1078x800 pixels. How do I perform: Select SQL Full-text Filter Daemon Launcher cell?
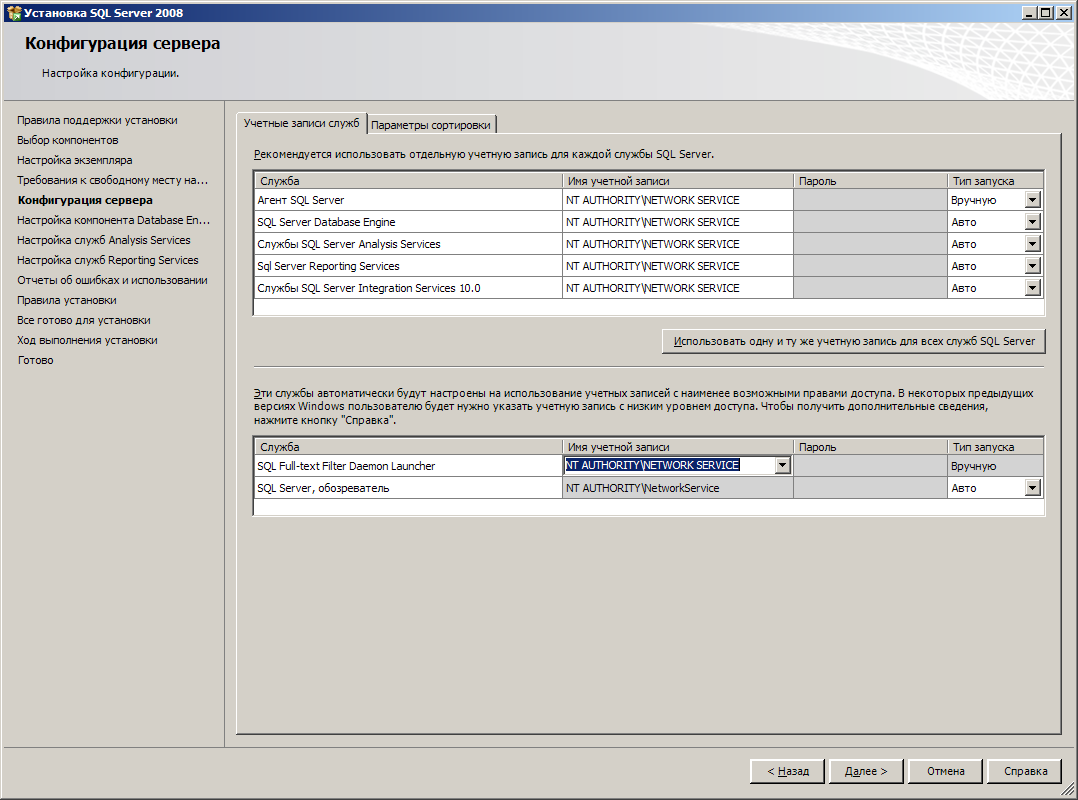[408, 466]
